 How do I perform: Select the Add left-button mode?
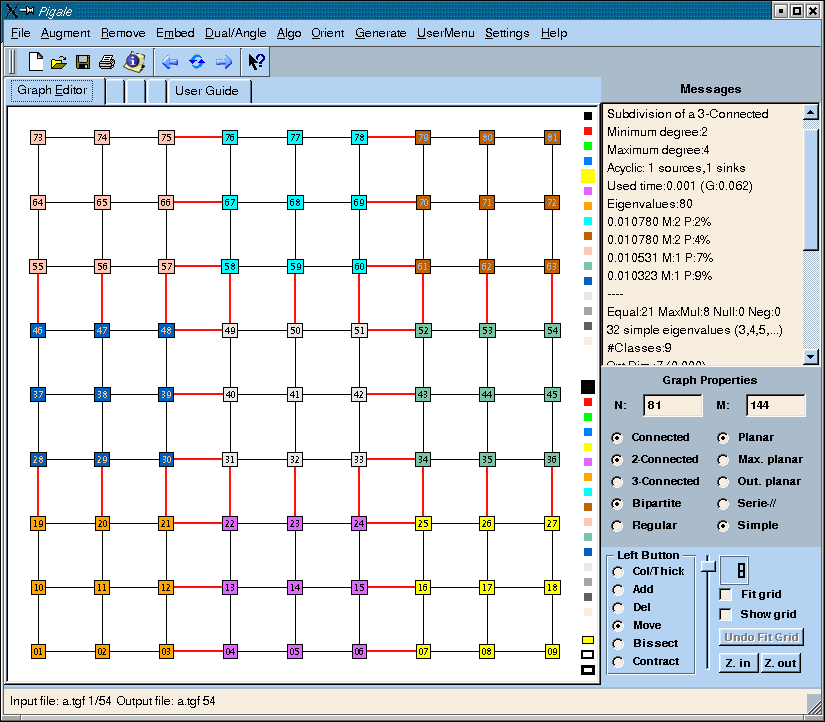click(x=618, y=590)
